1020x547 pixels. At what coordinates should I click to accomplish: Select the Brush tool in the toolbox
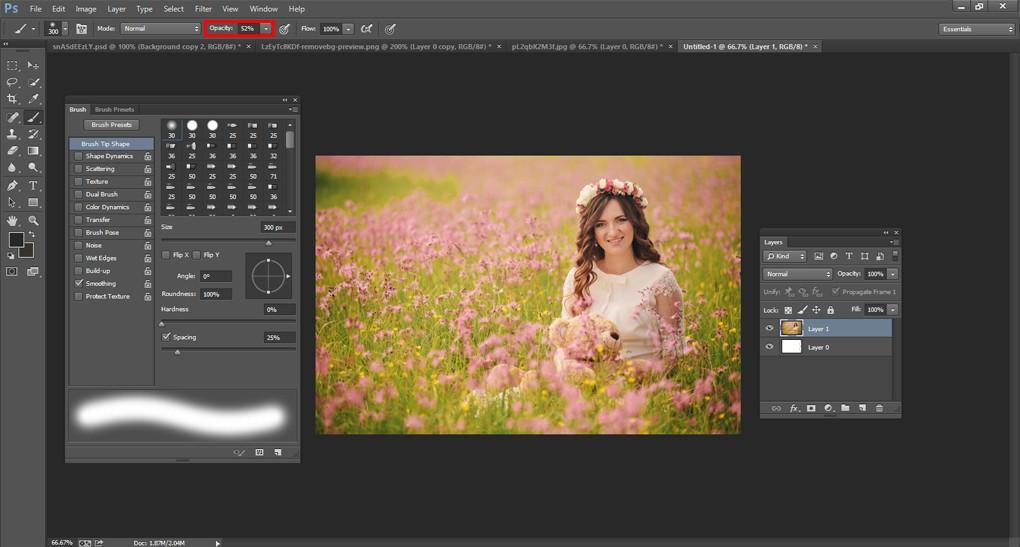33,117
